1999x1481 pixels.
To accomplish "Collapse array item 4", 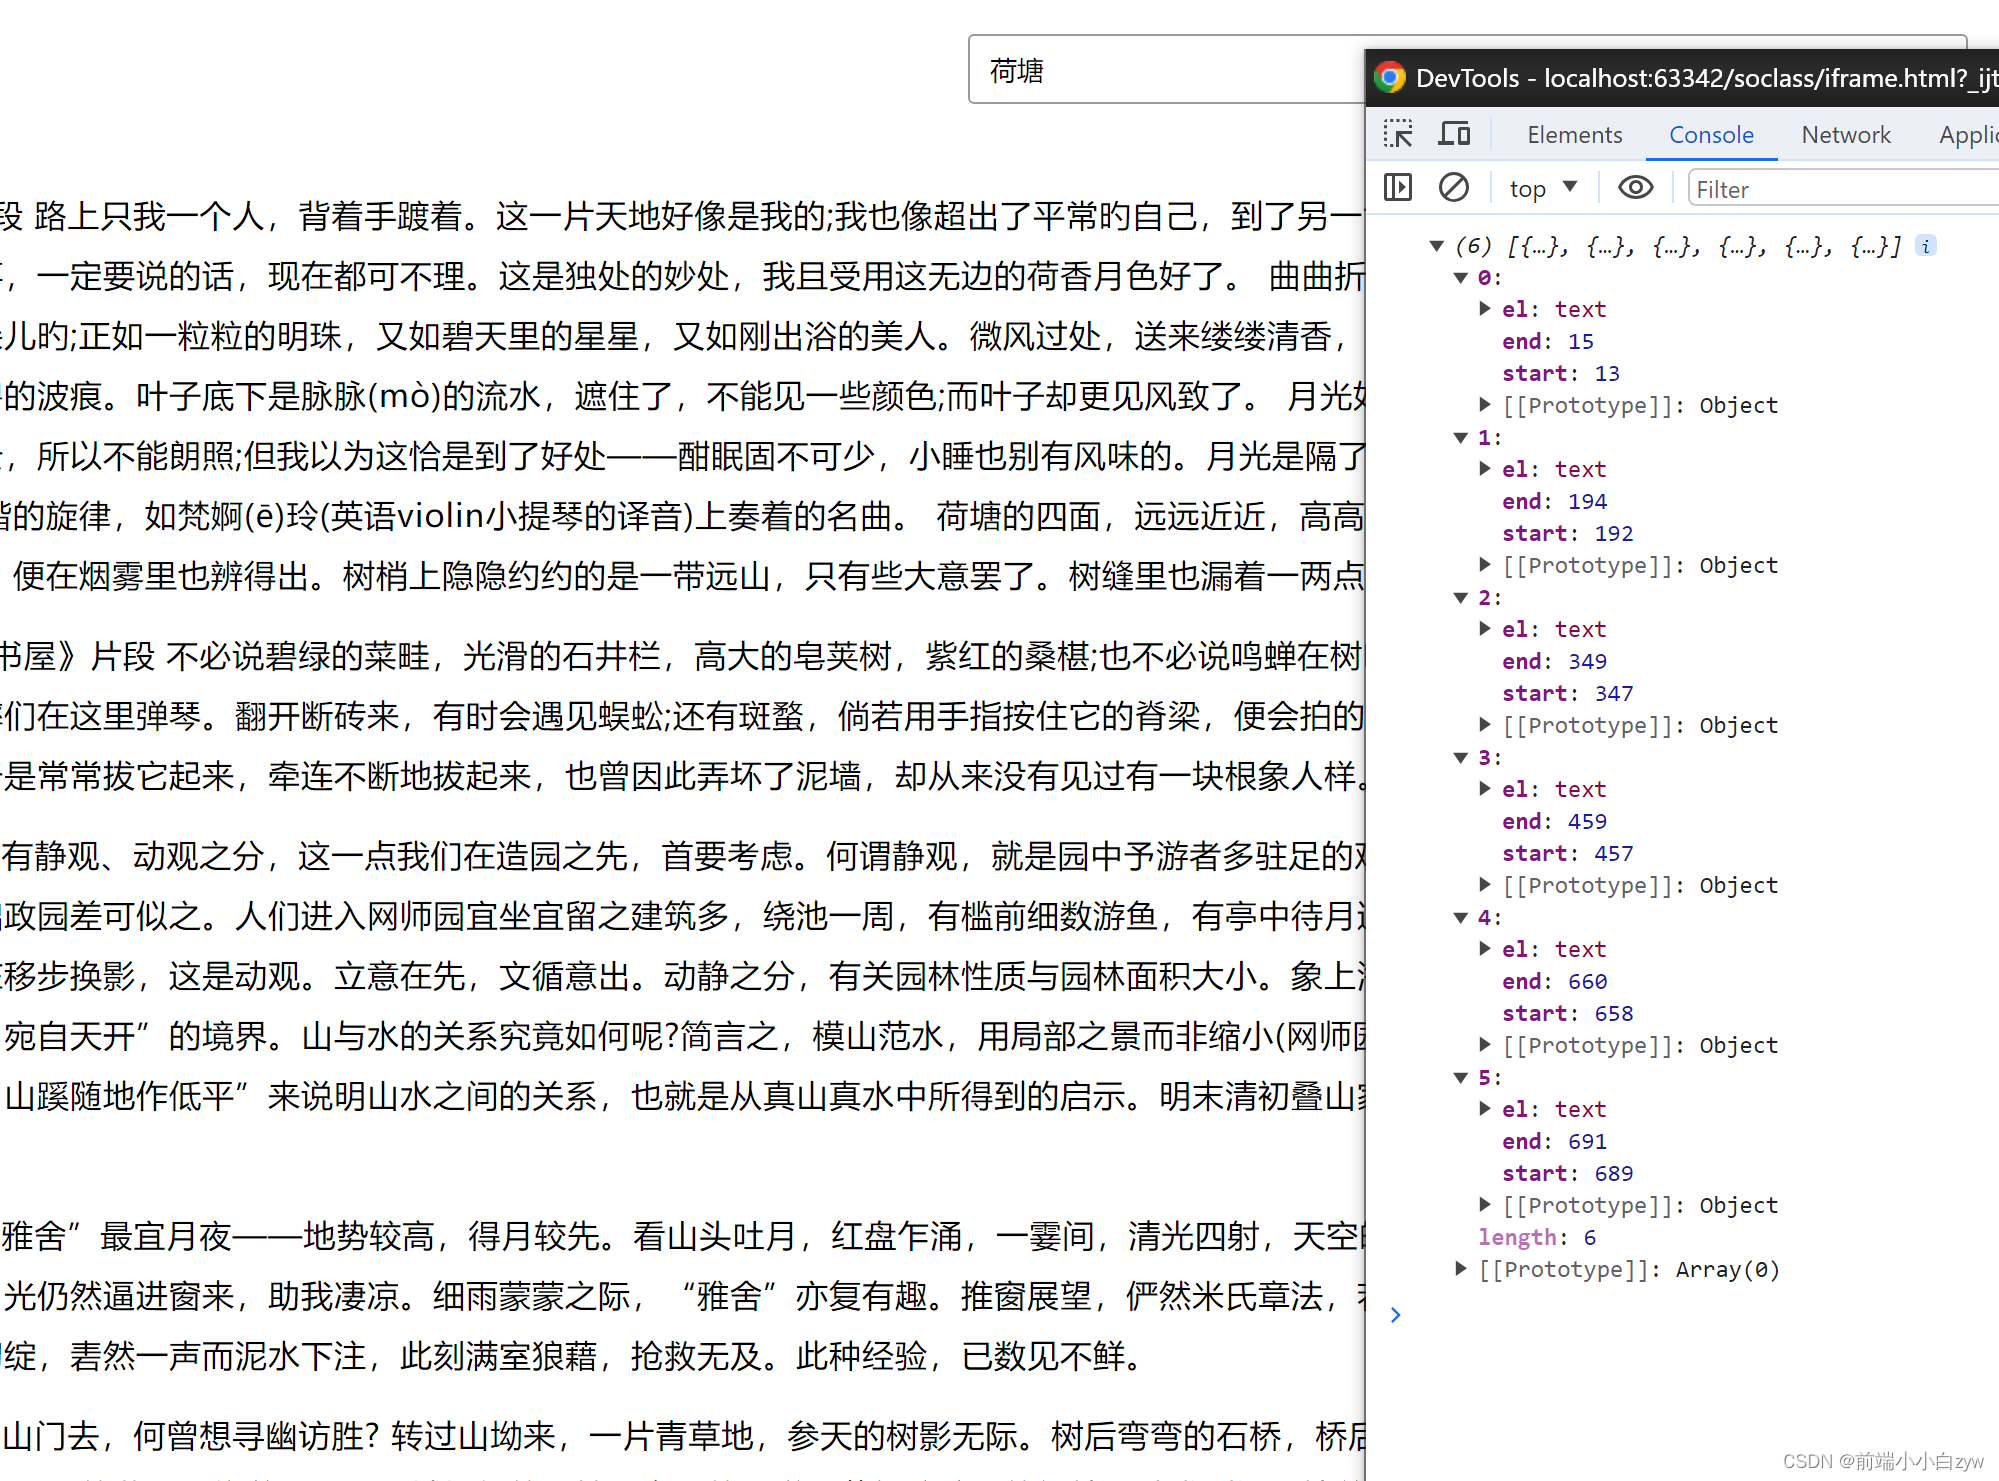I will (x=1460, y=918).
